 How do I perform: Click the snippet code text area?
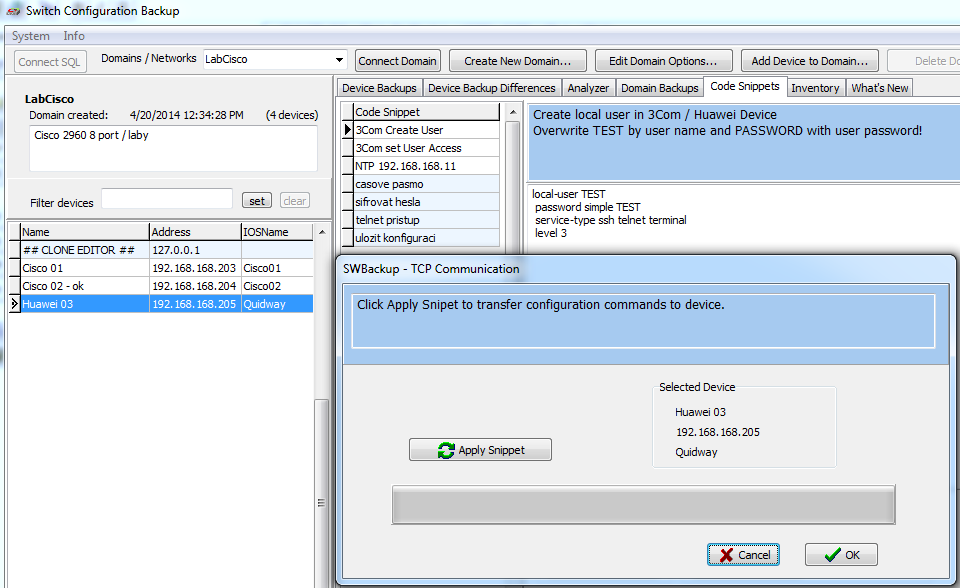point(743,217)
